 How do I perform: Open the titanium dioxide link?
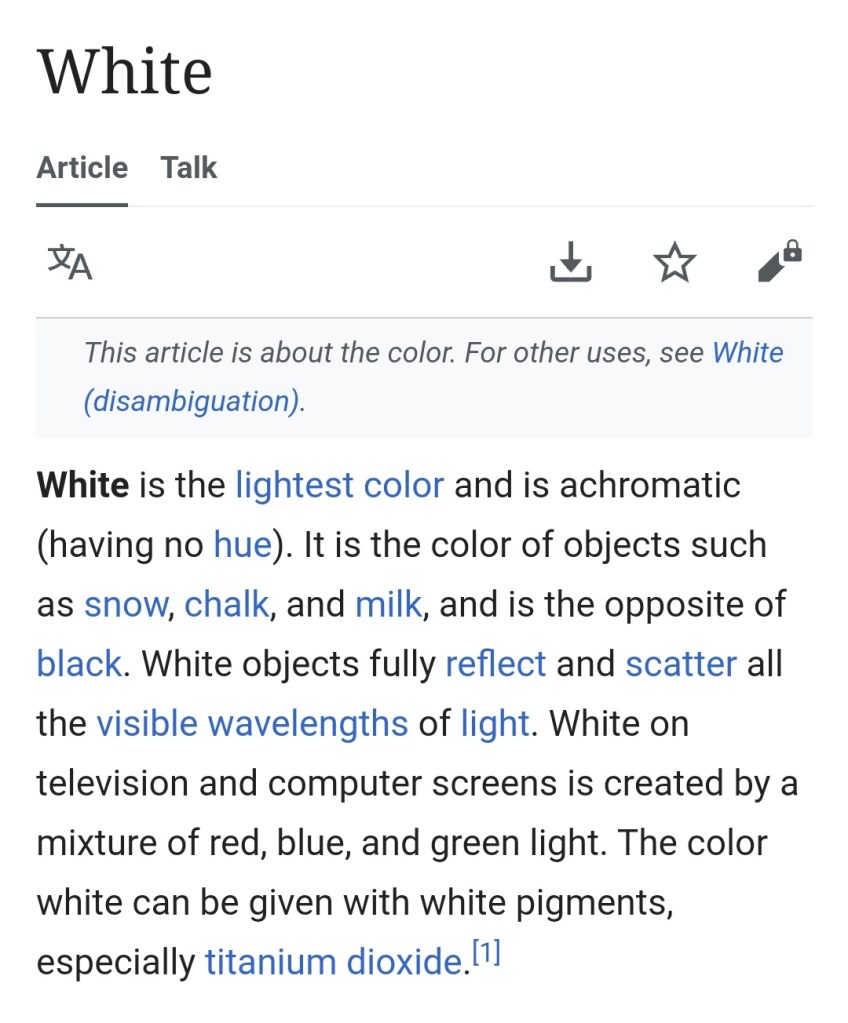click(332, 962)
